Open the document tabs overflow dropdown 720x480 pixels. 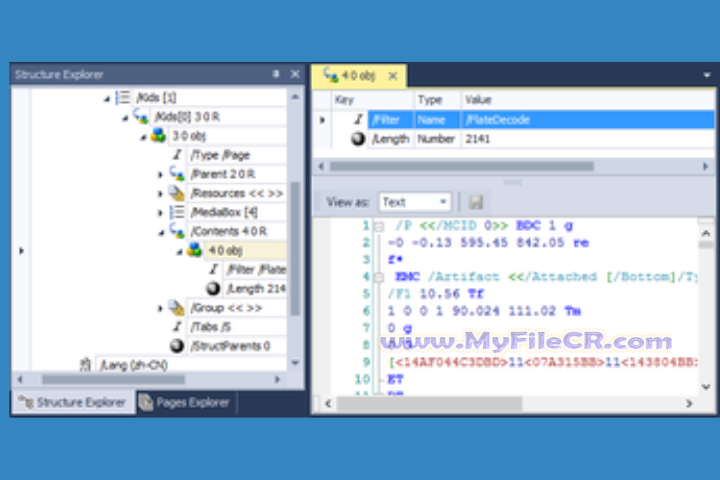click(x=707, y=75)
